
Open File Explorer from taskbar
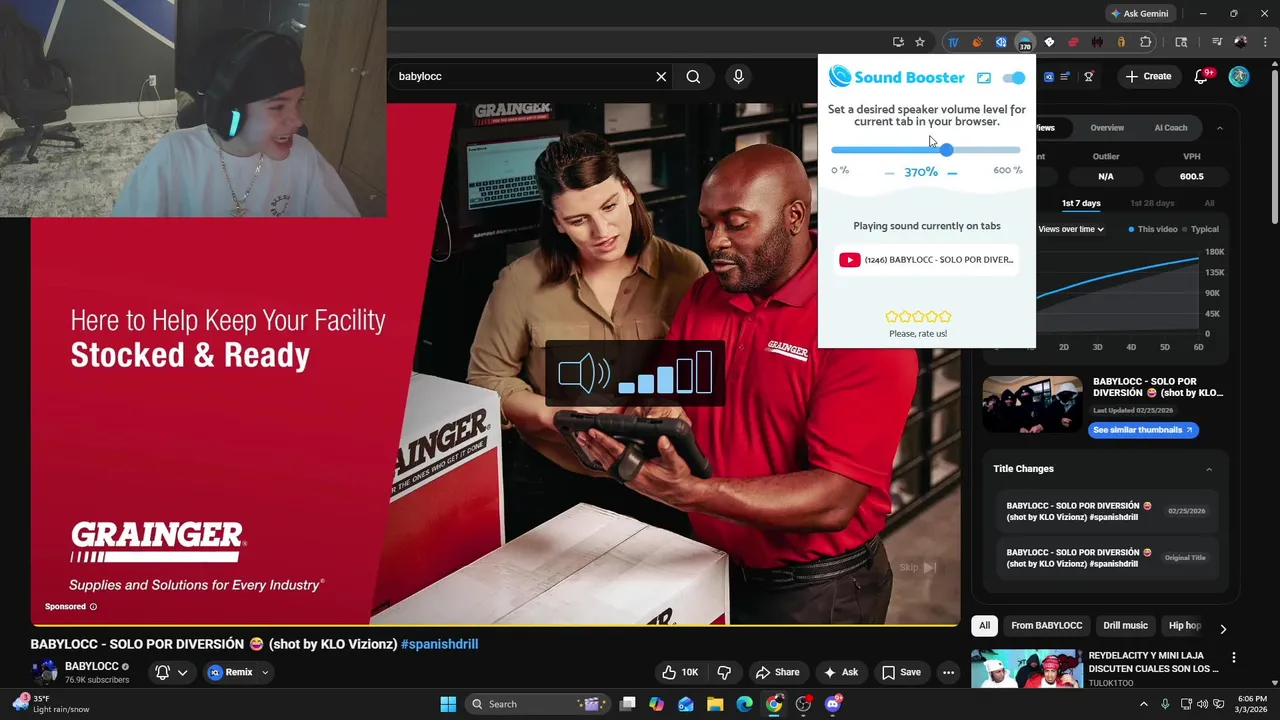pyautogui.click(x=716, y=704)
